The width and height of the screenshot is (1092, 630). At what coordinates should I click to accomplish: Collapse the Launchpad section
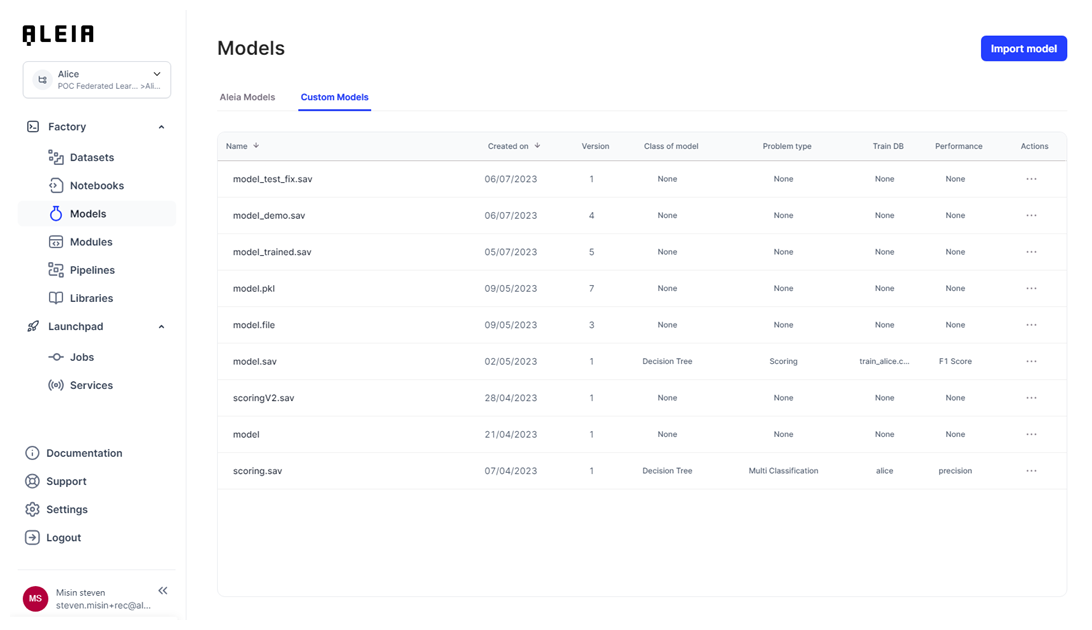click(161, 327)
